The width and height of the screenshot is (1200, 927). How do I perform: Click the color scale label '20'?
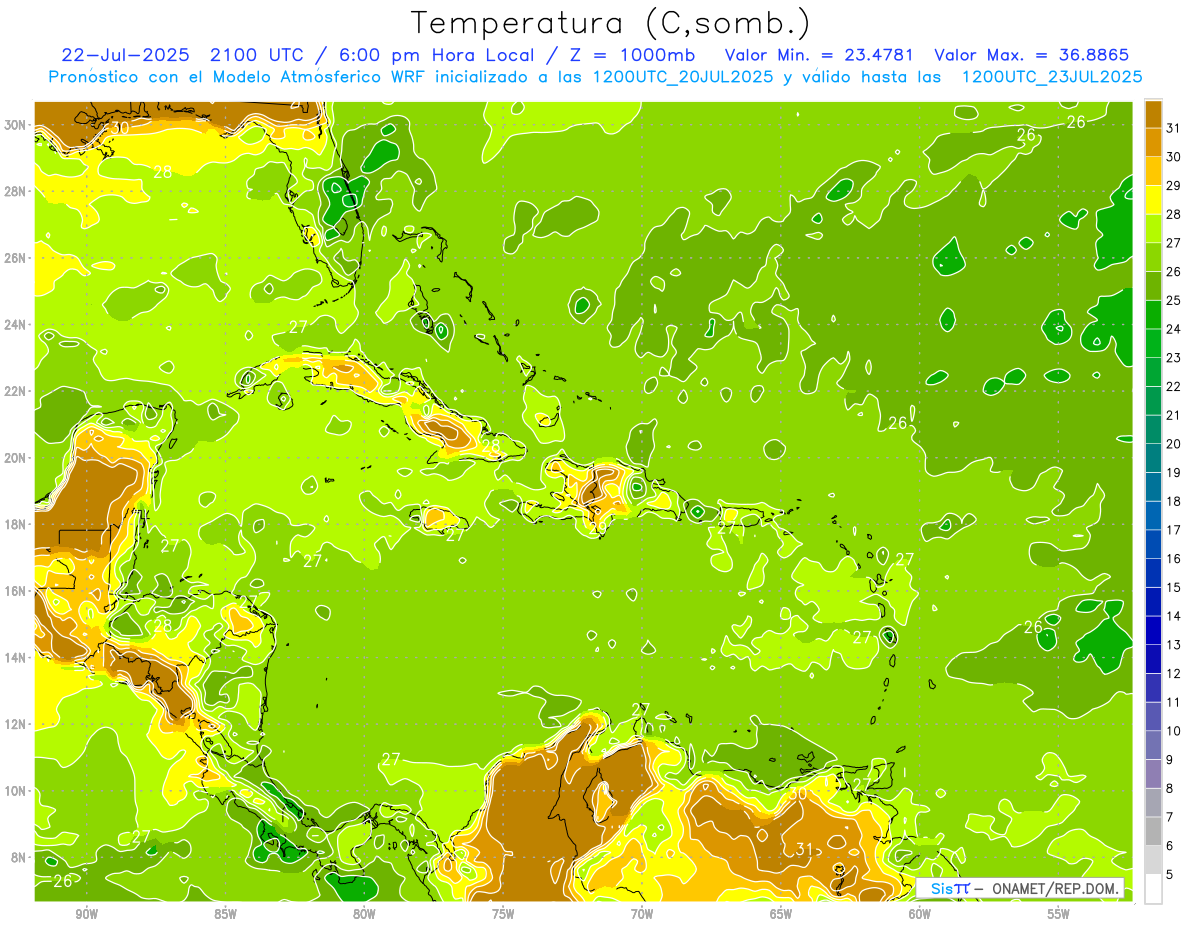(x=1174, y=443)
